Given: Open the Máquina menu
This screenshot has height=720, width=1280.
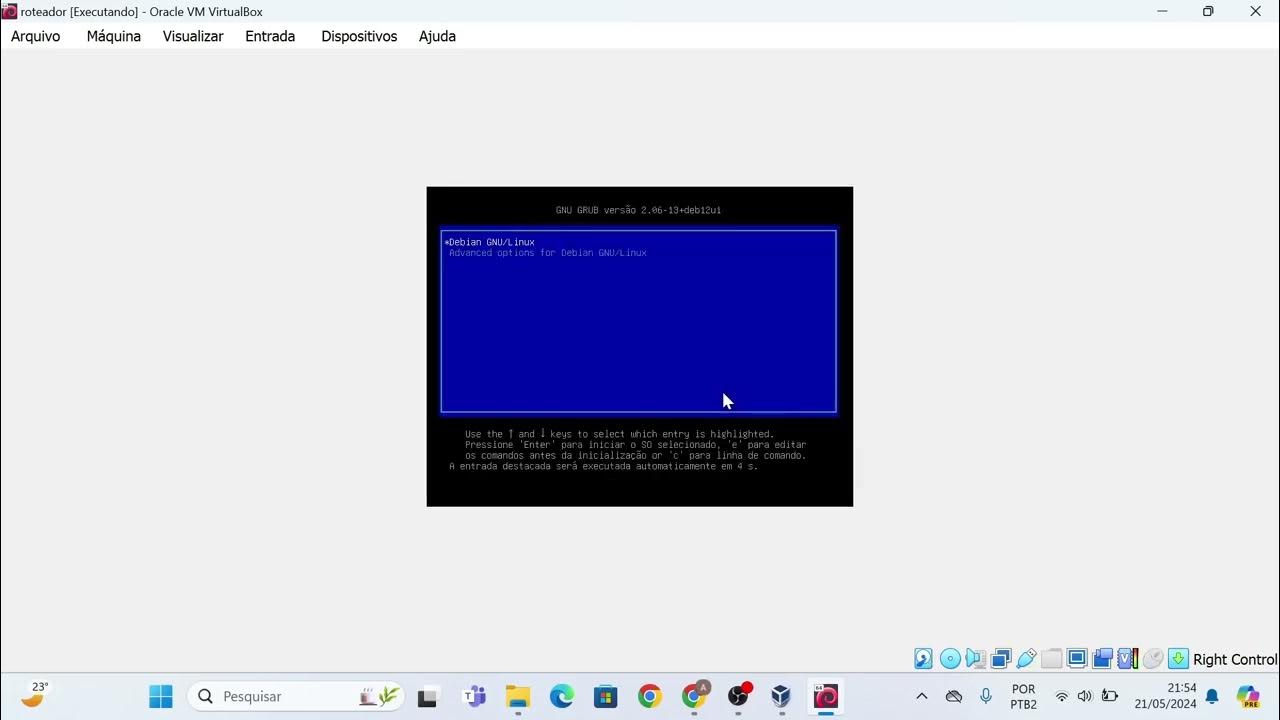Looking at the screenshot, I should 114,36.
